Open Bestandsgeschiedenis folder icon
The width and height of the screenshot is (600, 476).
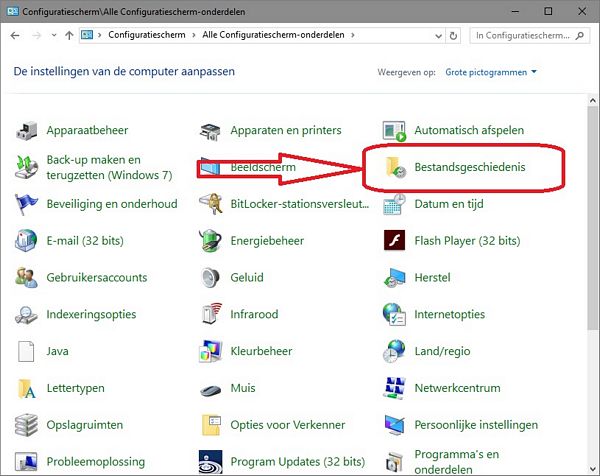click(x=395, y=167)
